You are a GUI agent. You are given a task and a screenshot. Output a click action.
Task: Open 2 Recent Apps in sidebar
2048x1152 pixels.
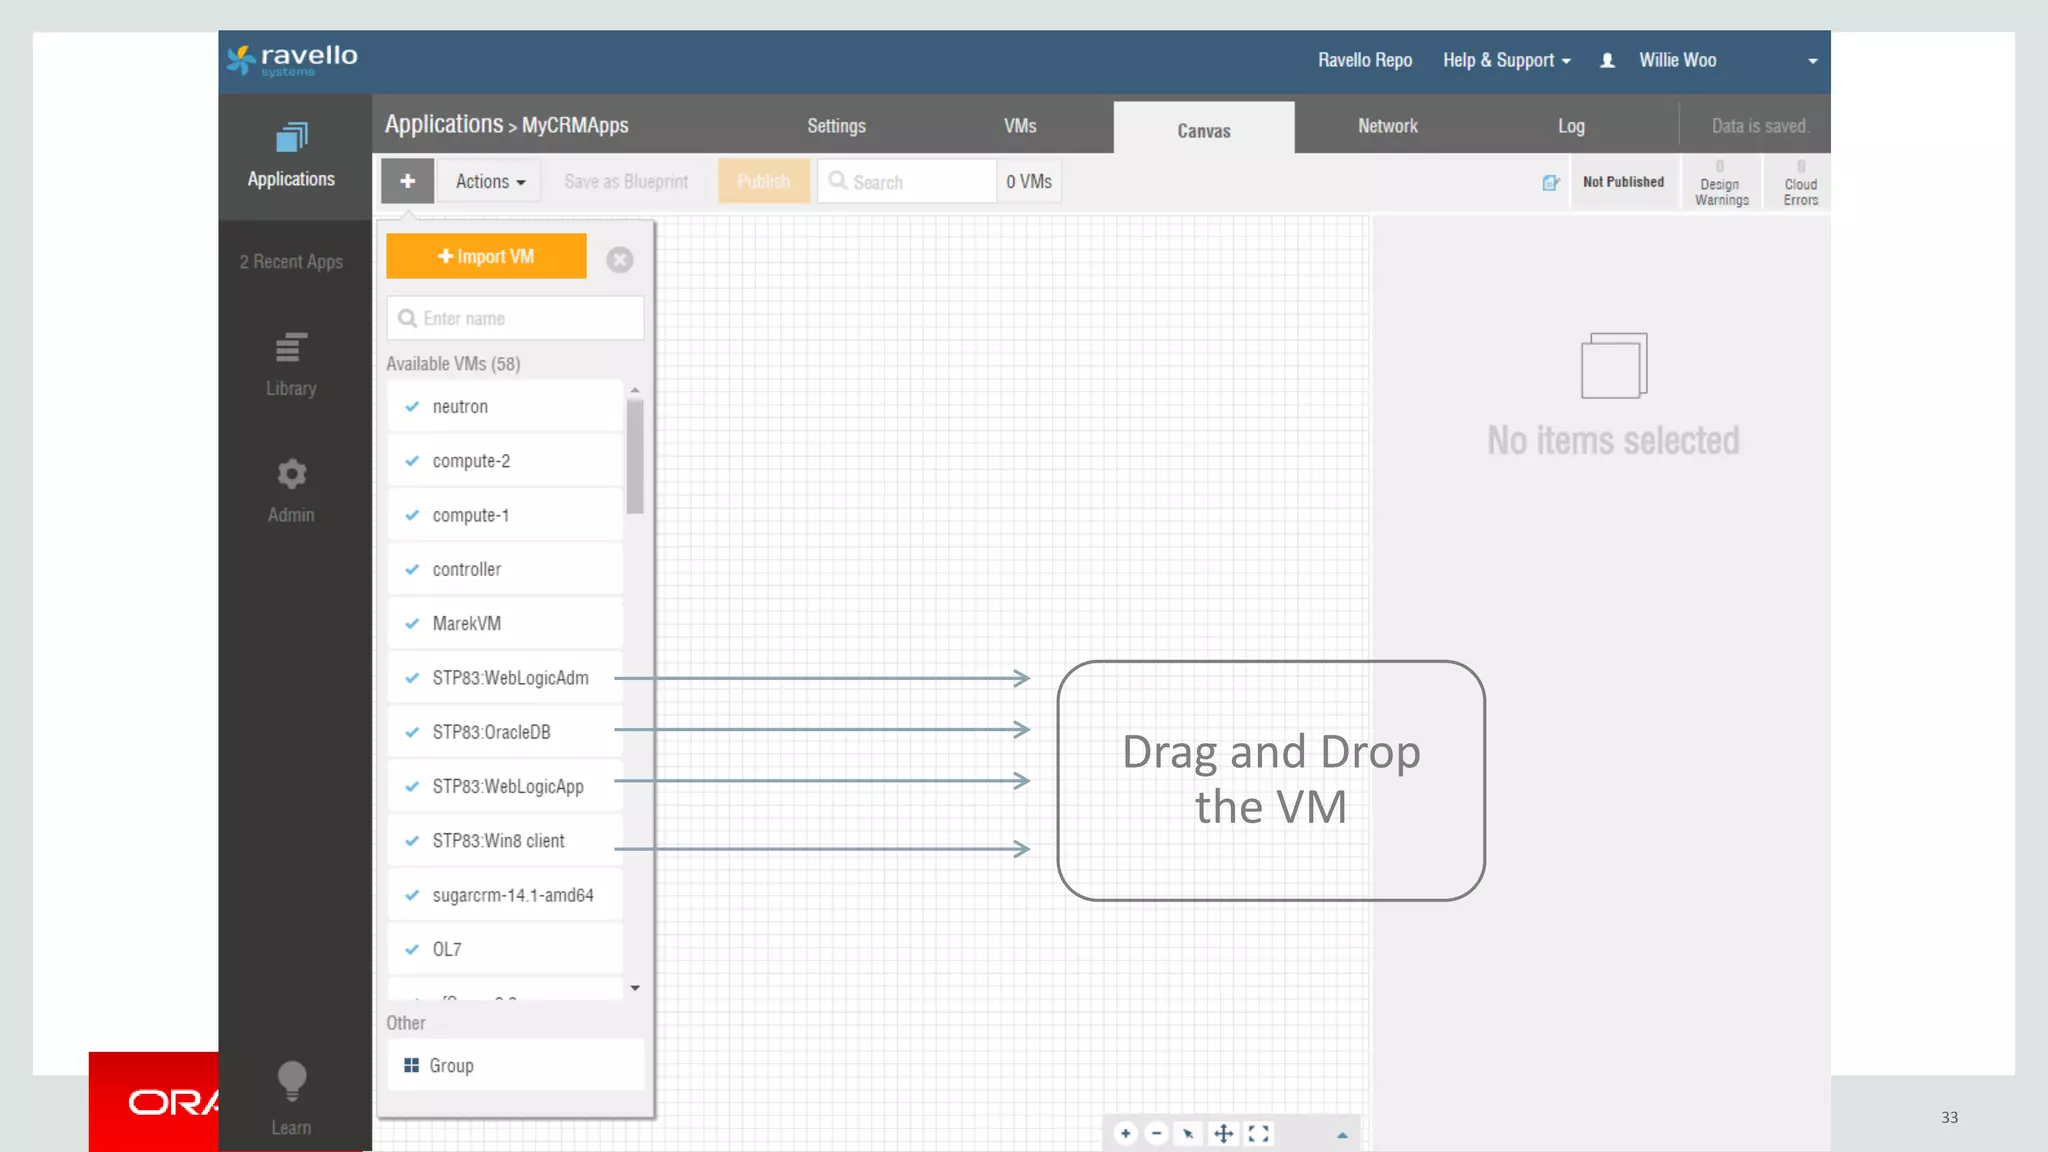point(291,261)
